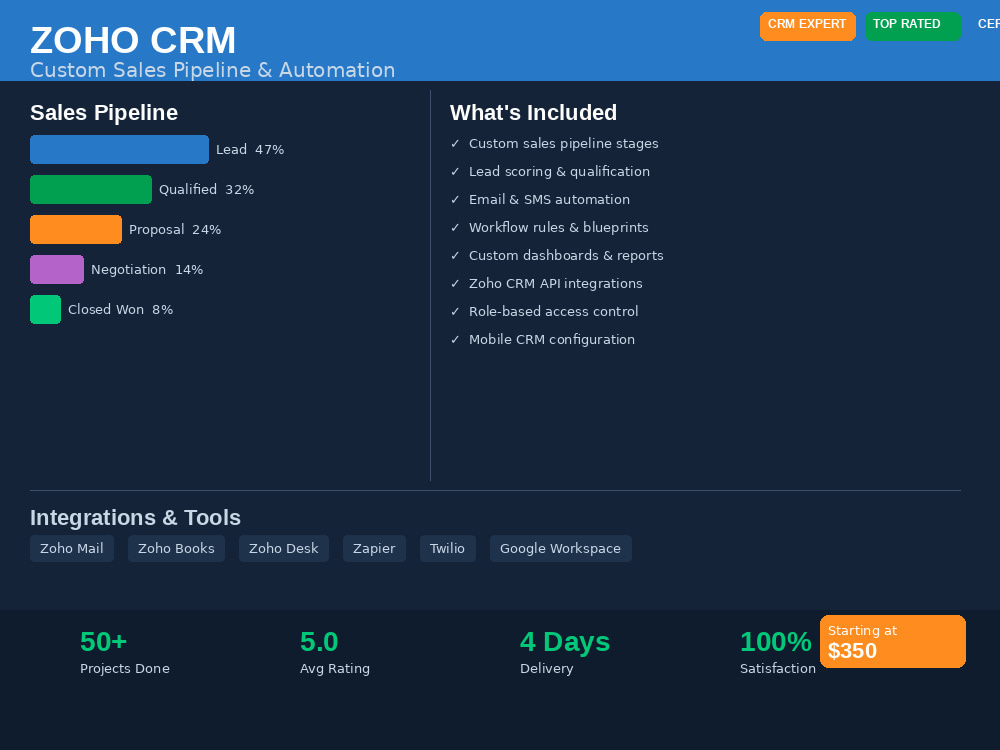1000x750 pixels.
Task: Click the text "Mobile CRM configuration"
Action: pyautogui.click(x=552, y=340)
